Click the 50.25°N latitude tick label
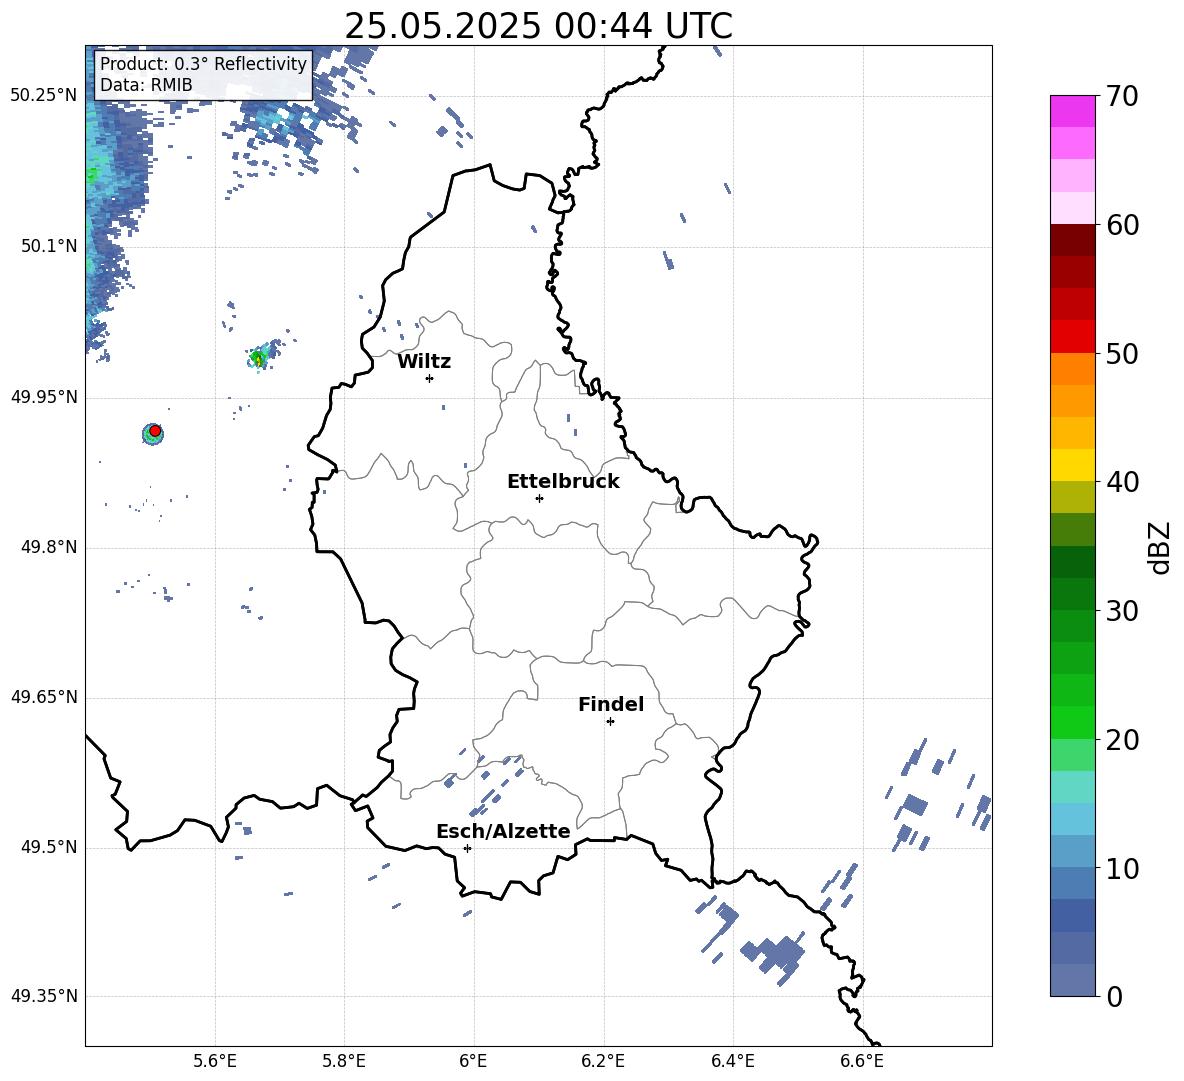1184x1081 pixels. click(x=44, y=96)
